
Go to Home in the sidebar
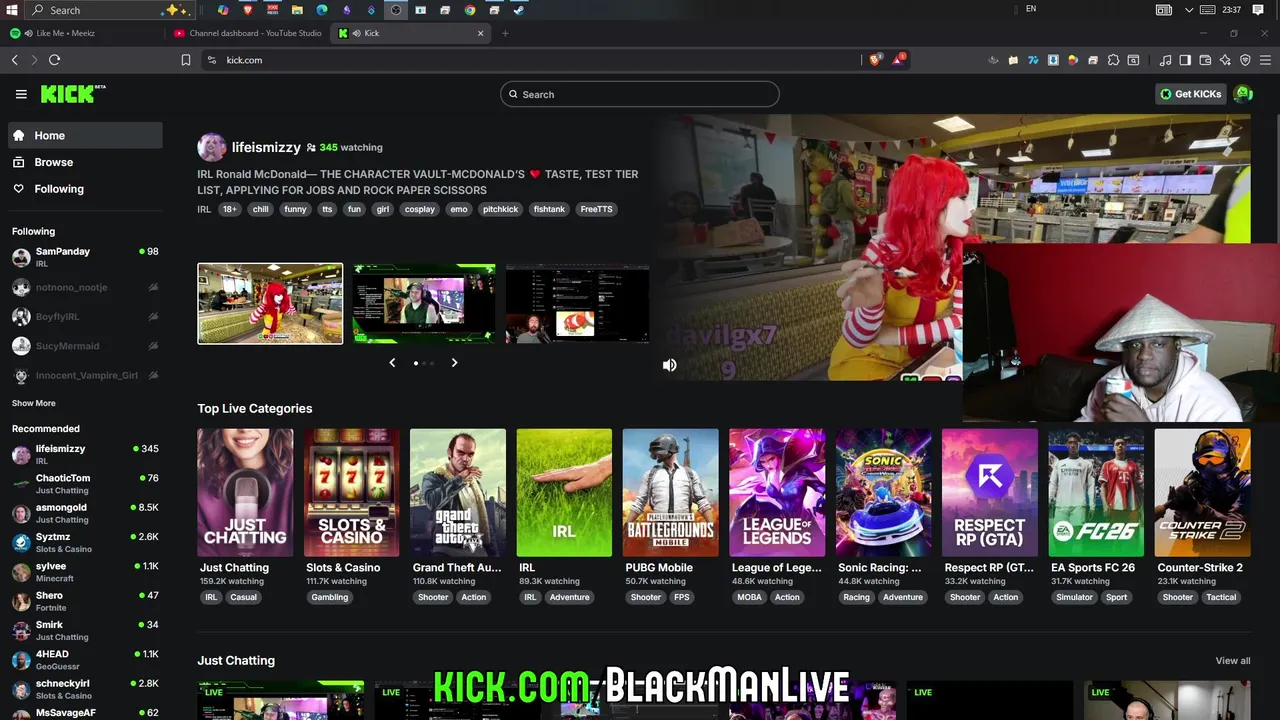coord(85,135)
